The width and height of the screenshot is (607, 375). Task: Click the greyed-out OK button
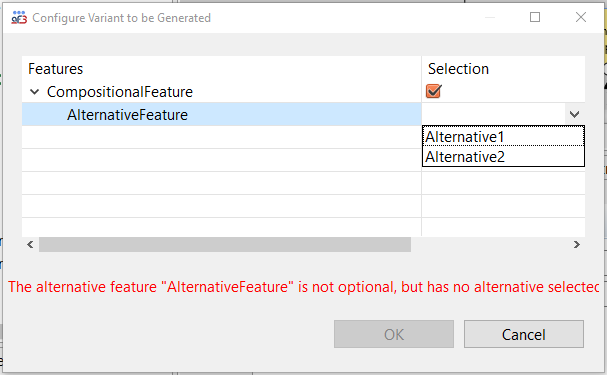(x=394, y=334)
